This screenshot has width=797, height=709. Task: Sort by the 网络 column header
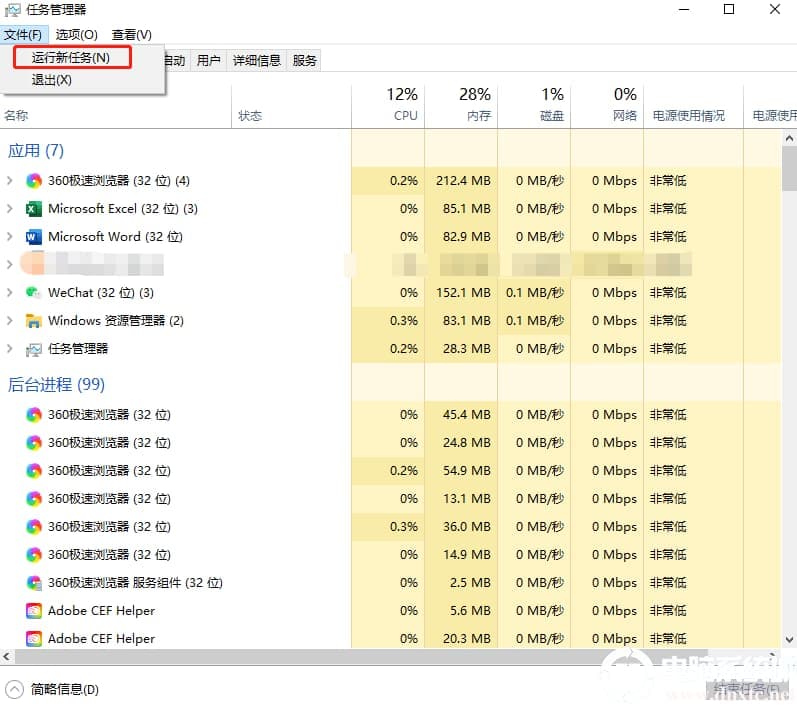(607, 106)
